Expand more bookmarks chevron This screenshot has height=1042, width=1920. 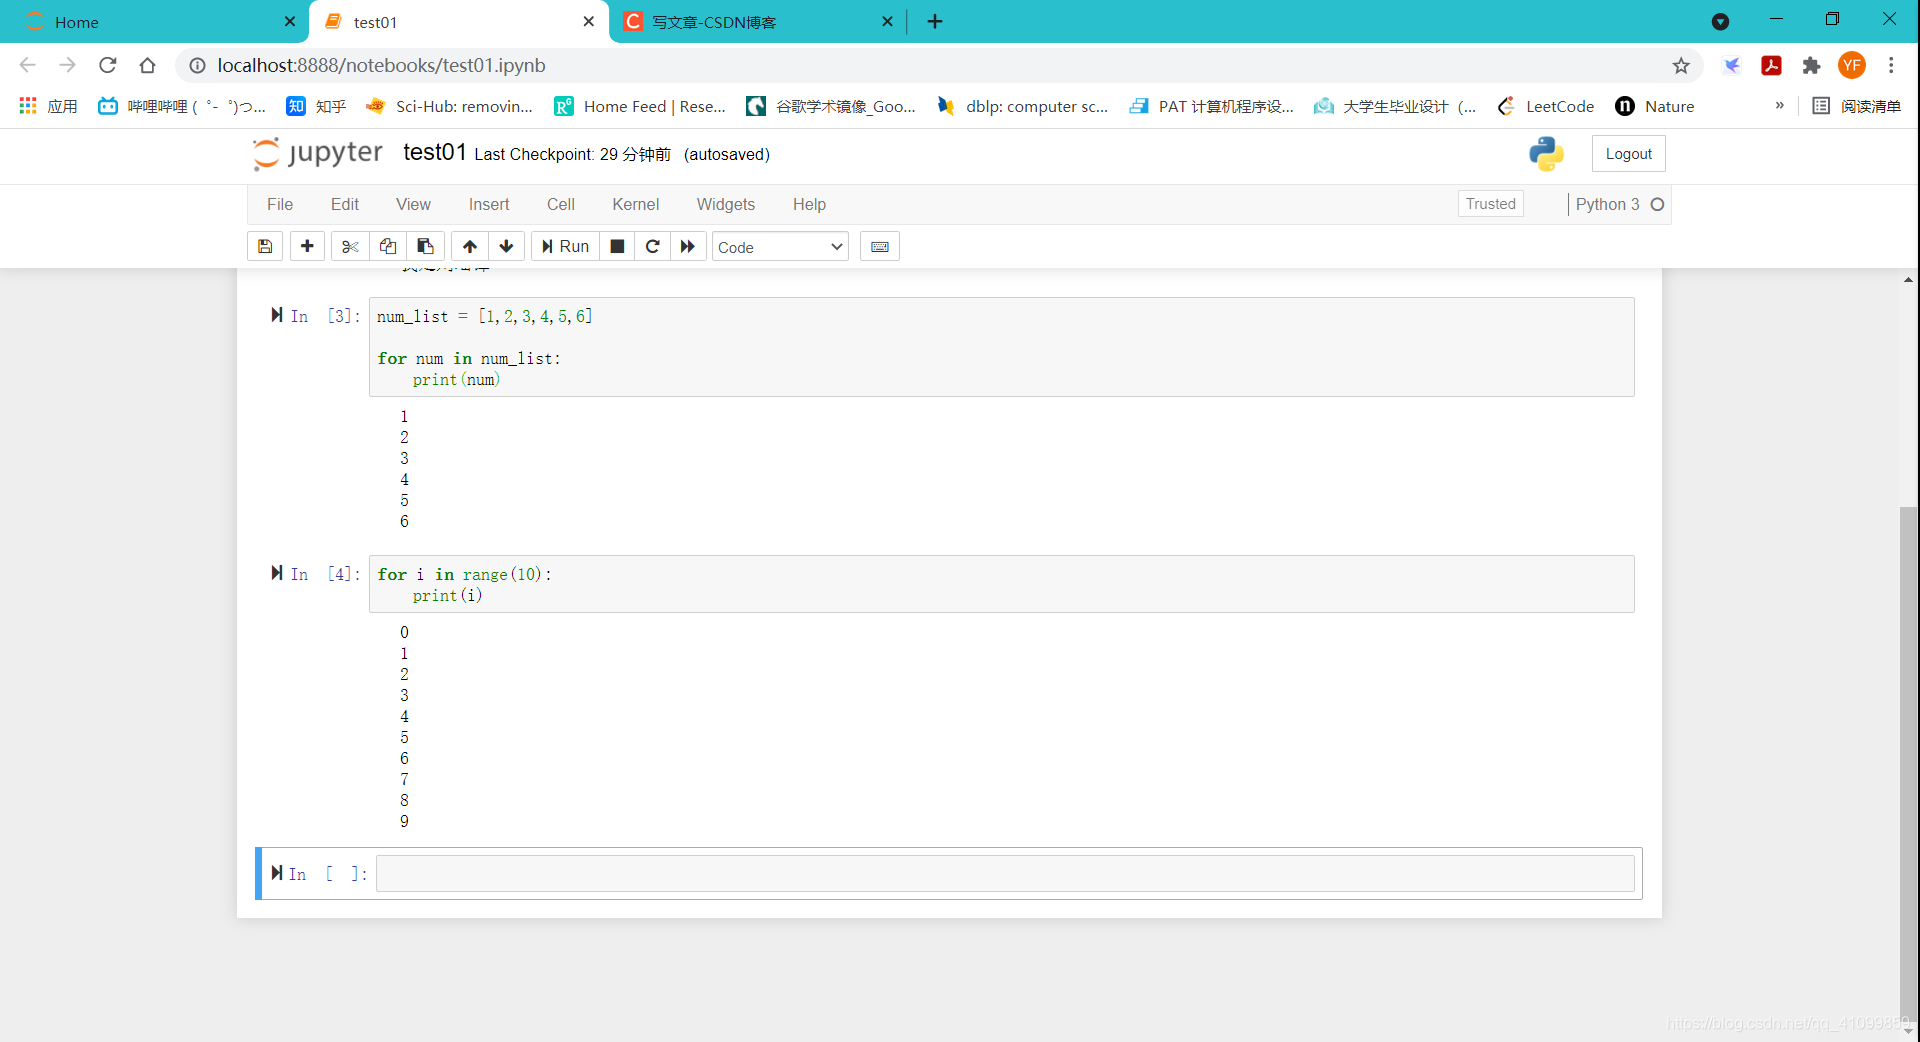(x=1779, y=105)
